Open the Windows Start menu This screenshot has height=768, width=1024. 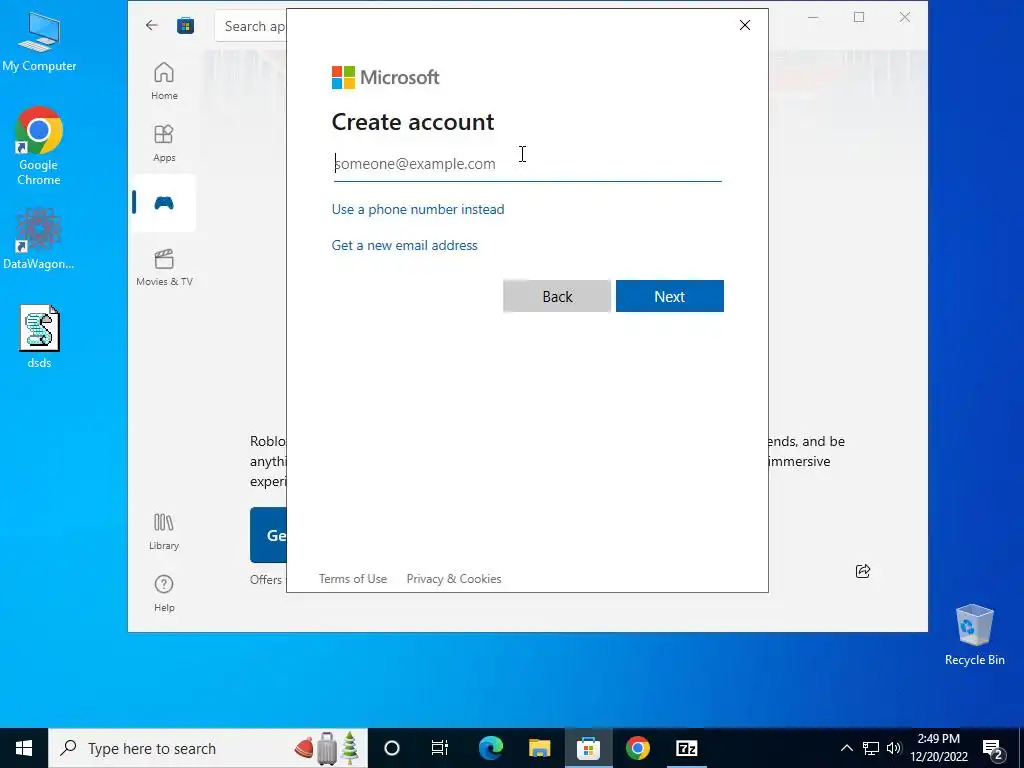click(x=24, y=748)
